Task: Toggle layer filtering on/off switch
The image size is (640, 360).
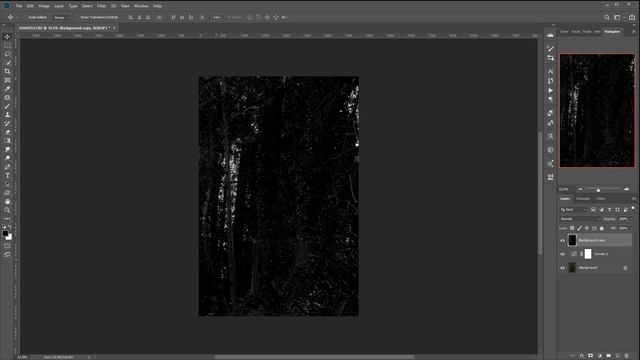Action: tap(633, 209)
